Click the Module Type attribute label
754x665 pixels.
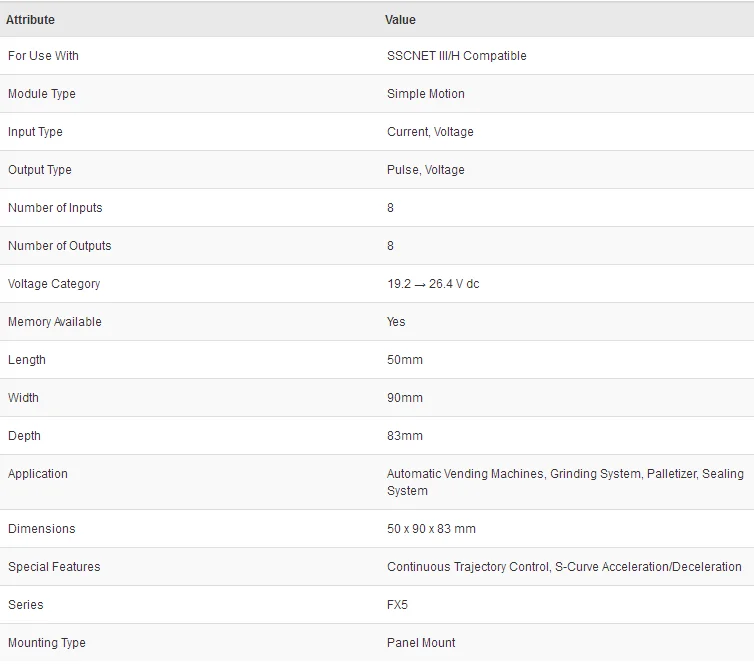click(x=42, y=94)
